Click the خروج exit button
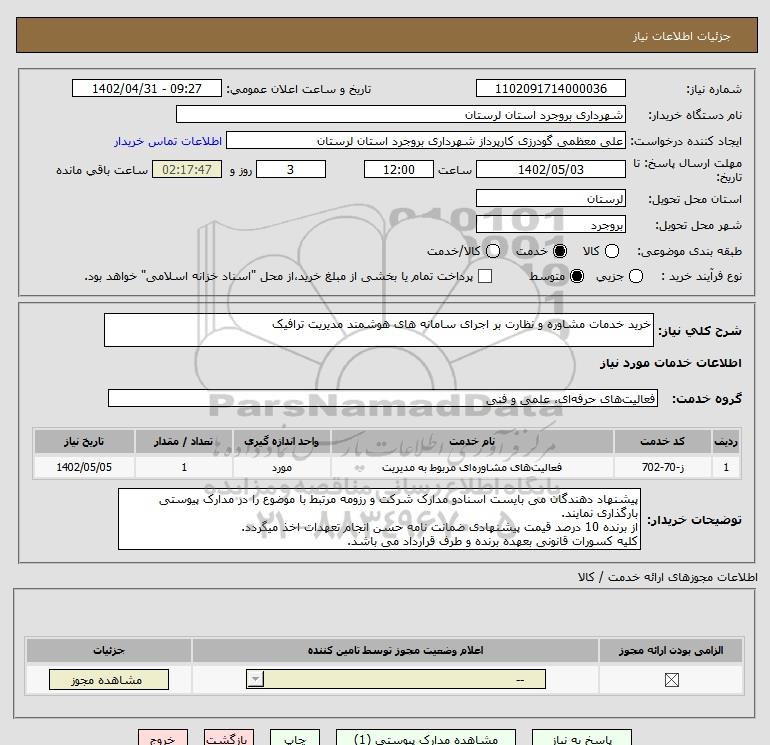This screenshot has height=745, width=770. [x=163, y=738]
